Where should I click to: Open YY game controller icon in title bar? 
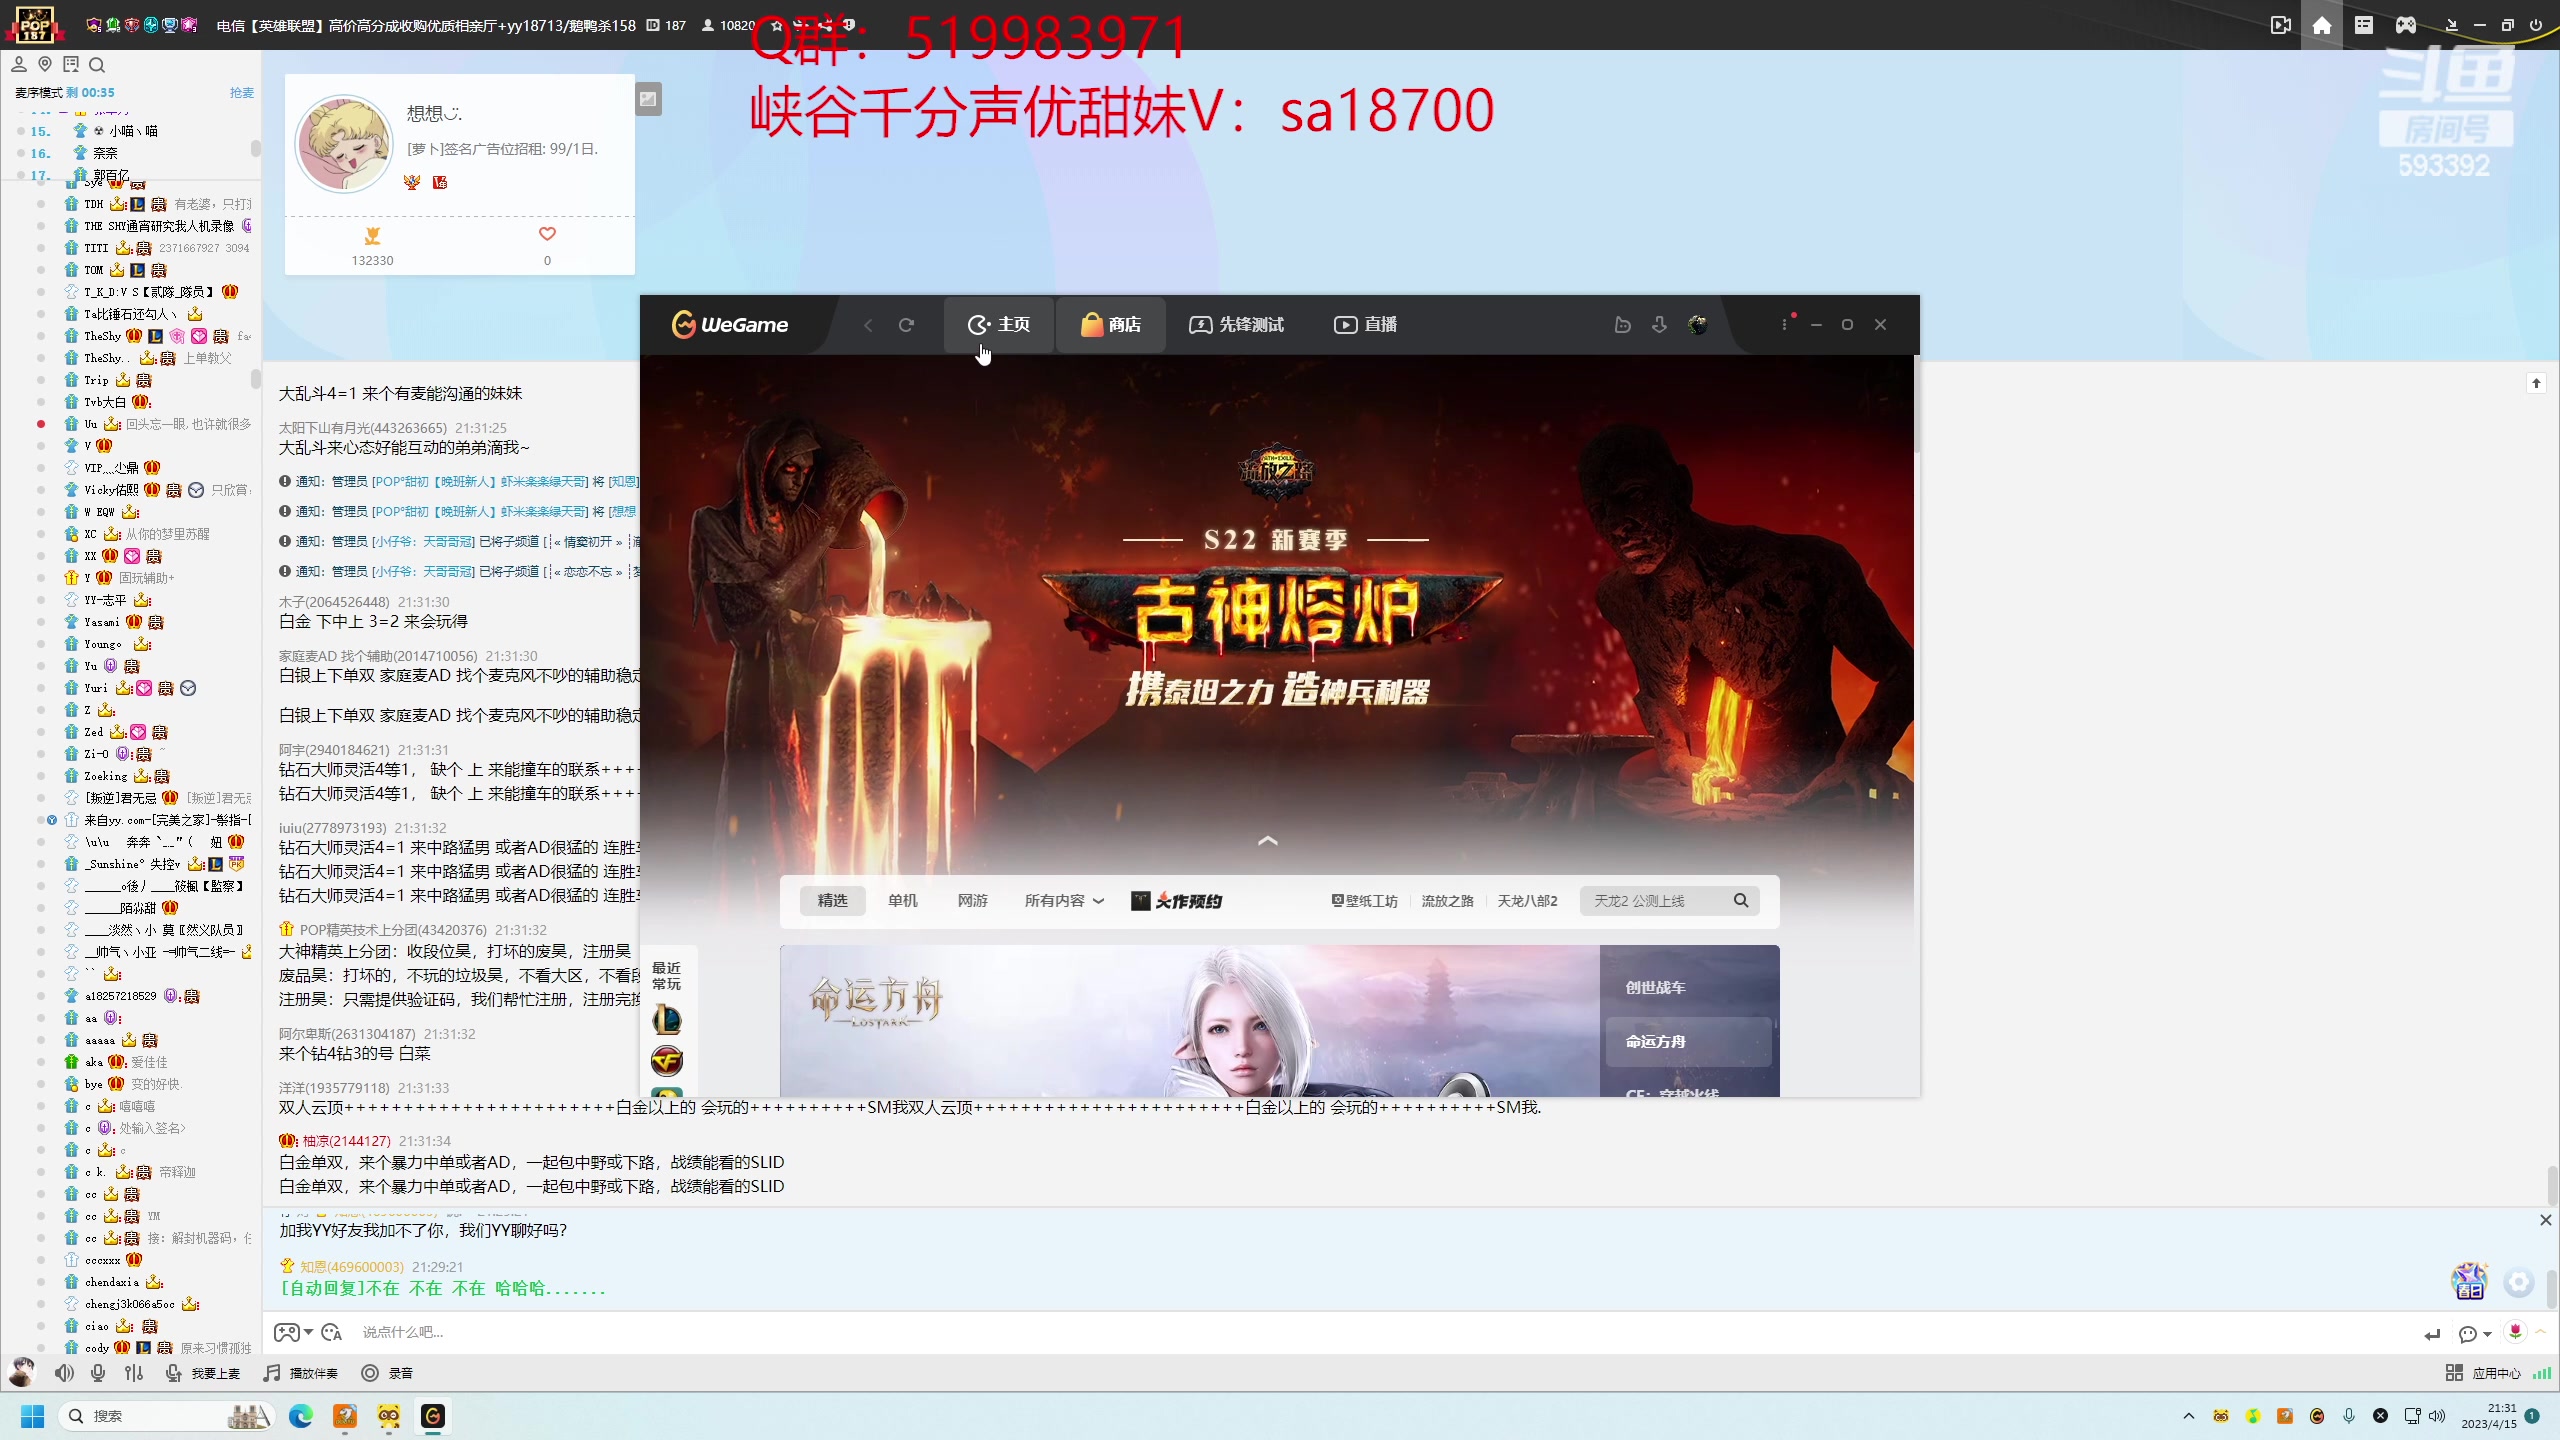click(x=2406, y=25)
